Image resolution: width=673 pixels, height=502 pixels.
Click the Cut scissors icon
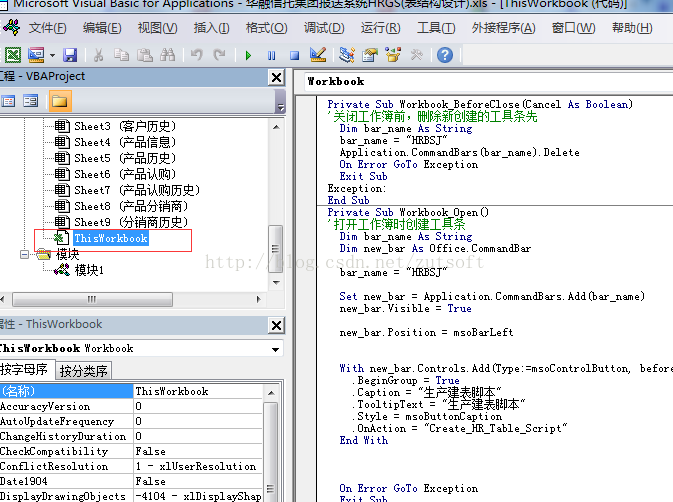point(99,55)
